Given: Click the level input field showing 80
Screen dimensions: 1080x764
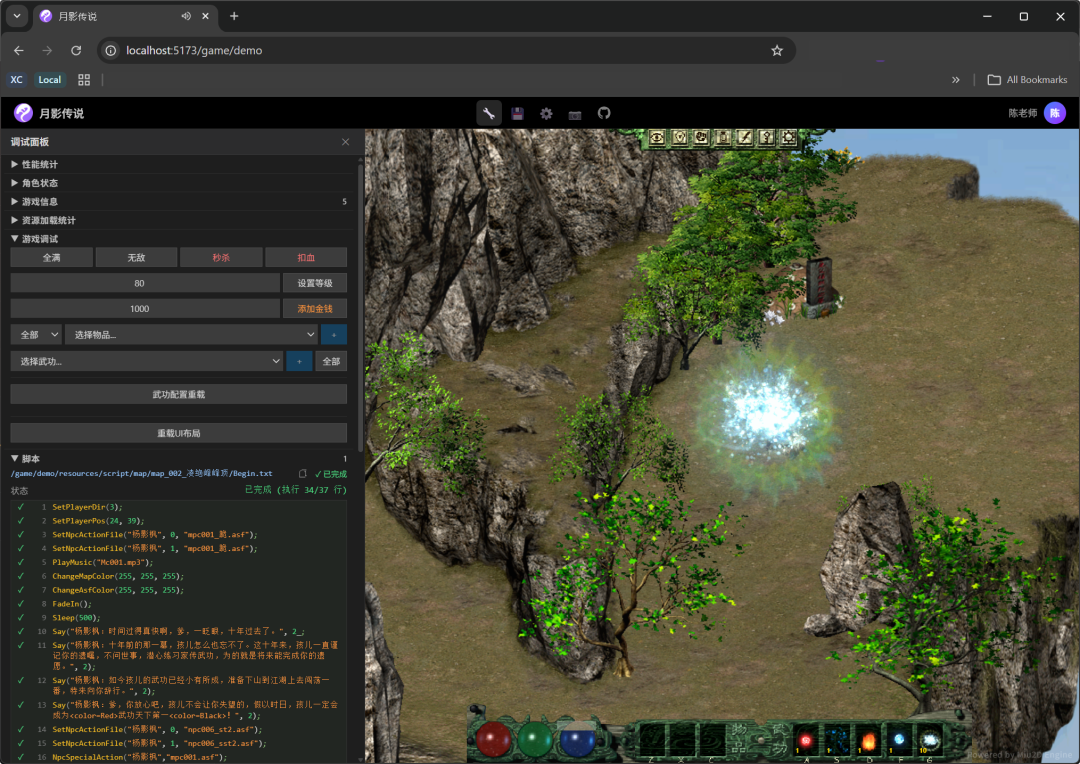Looking at the screenshot, I should [x=145, y=283].
